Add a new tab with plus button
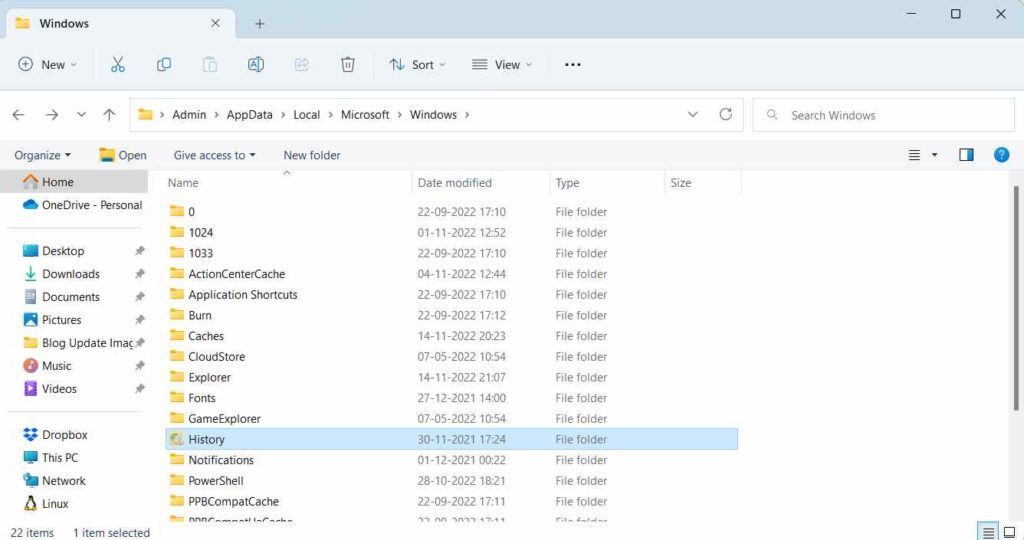The image size is (1024, 540). (259, 24)
